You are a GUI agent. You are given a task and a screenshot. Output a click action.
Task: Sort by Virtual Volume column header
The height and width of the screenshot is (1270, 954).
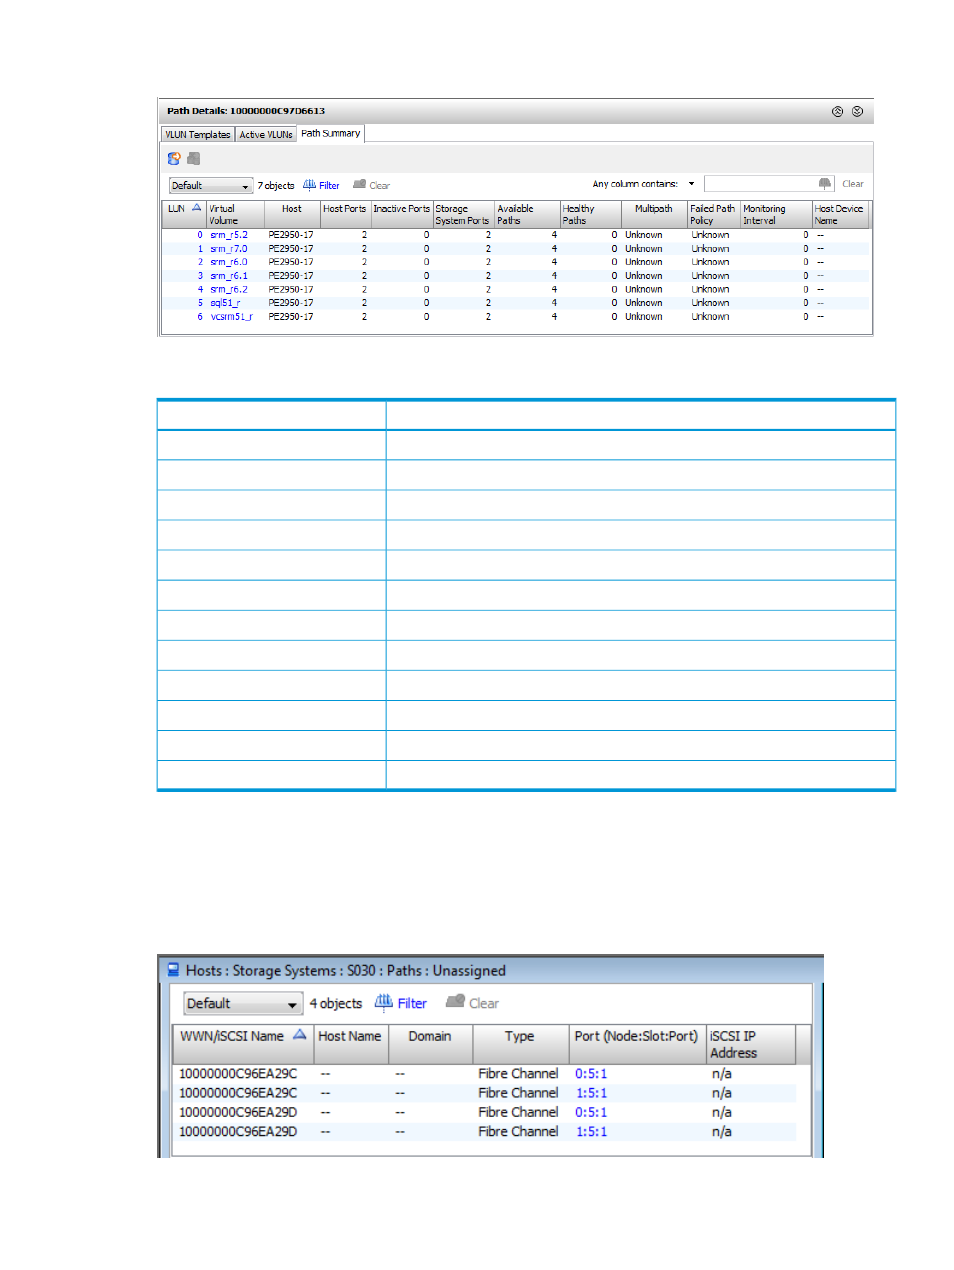(x=235, y=214)
